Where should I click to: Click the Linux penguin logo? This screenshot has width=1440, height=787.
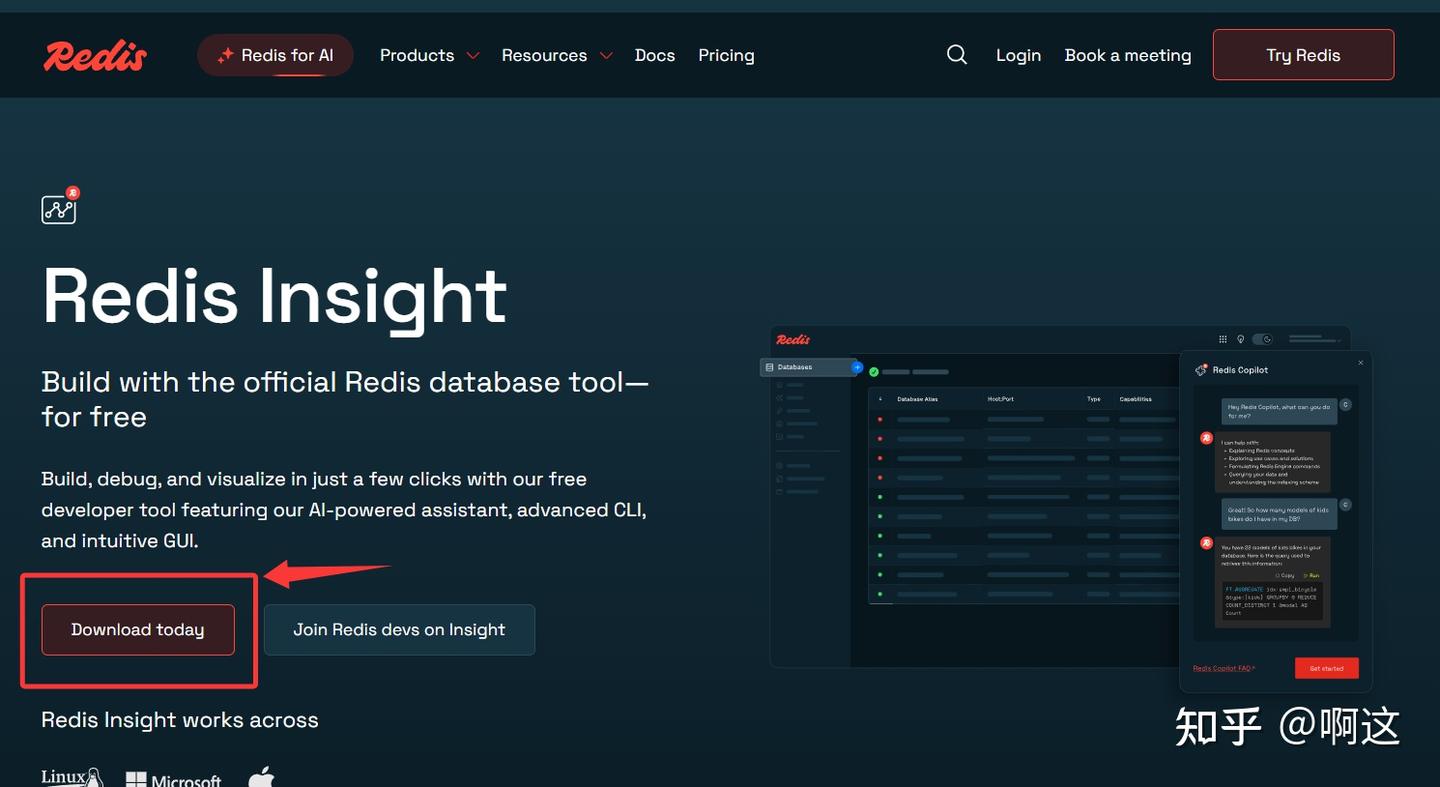pos(72,778)
